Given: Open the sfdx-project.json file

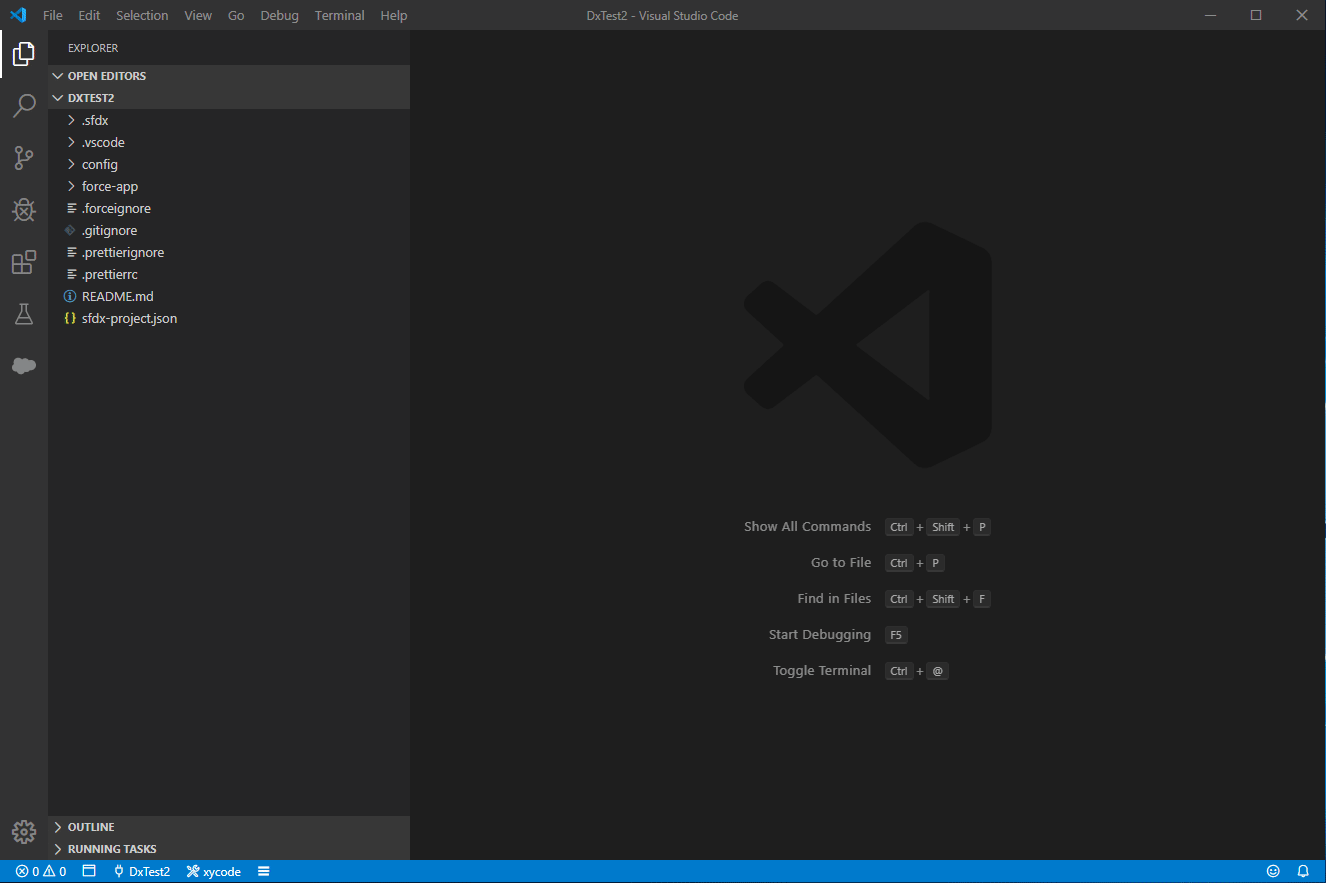Looking at the screenshot, I should 229,318.
